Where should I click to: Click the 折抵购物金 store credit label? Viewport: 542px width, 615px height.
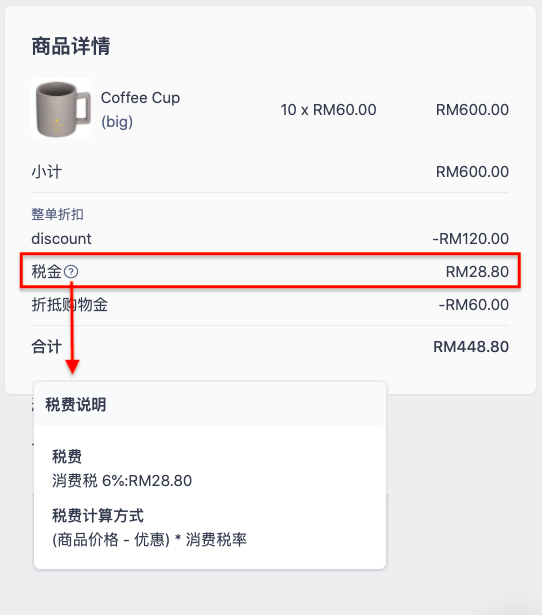point(69,304)
